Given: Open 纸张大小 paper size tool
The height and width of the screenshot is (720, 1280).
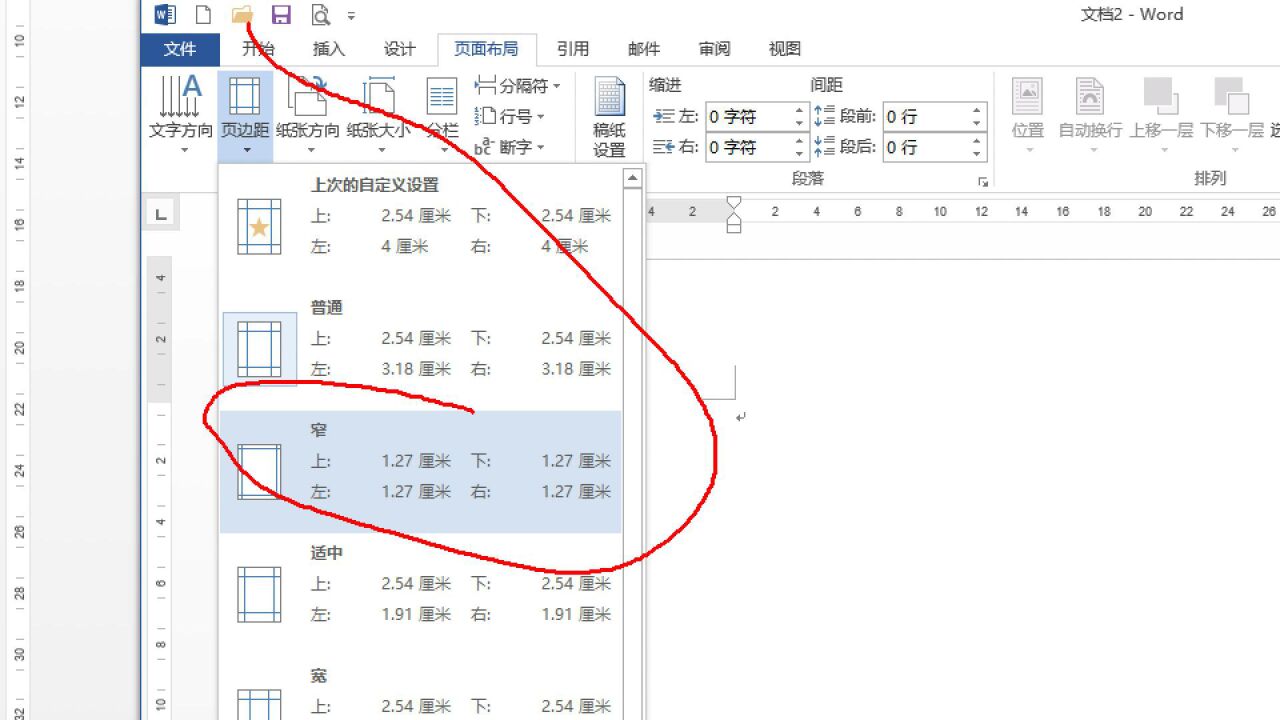Looking at the screenshot, I should point(379,115).
